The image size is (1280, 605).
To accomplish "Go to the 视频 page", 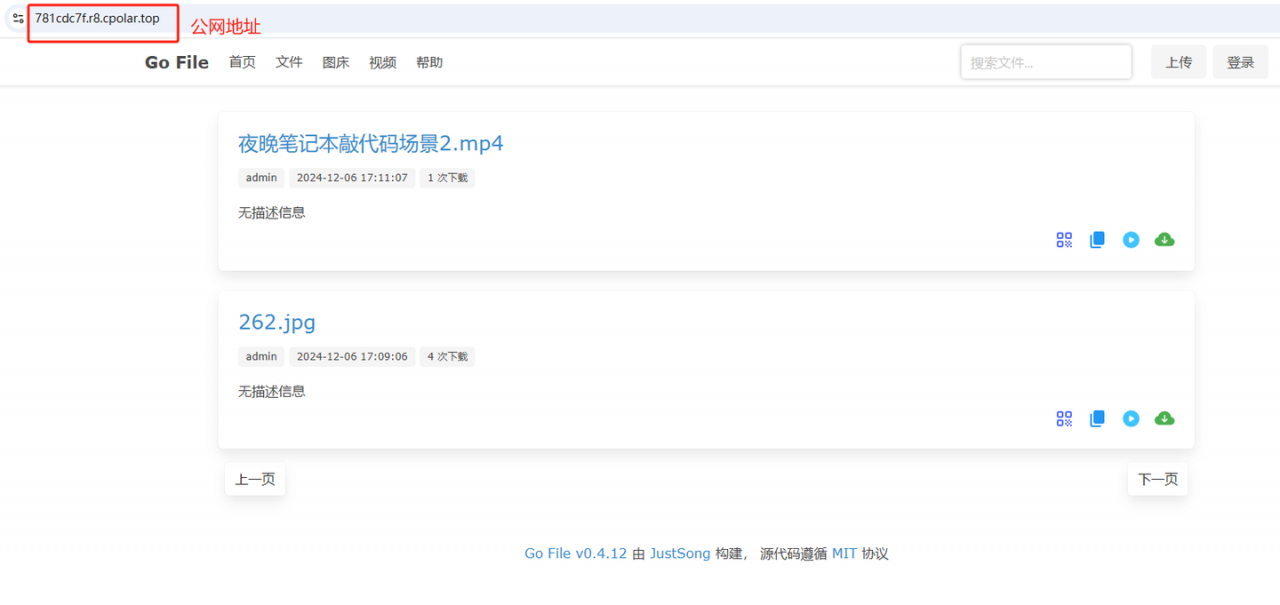I will point(383,62).
